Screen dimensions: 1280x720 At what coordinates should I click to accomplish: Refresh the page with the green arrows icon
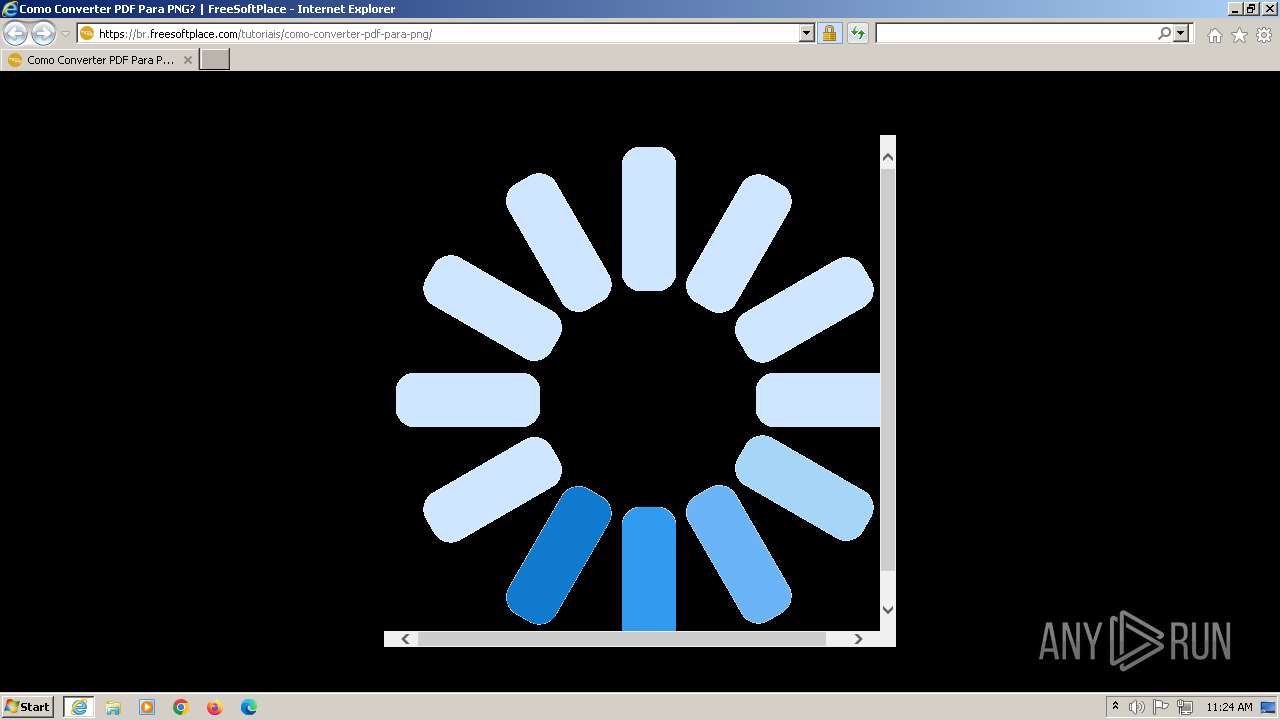(857, 33)
